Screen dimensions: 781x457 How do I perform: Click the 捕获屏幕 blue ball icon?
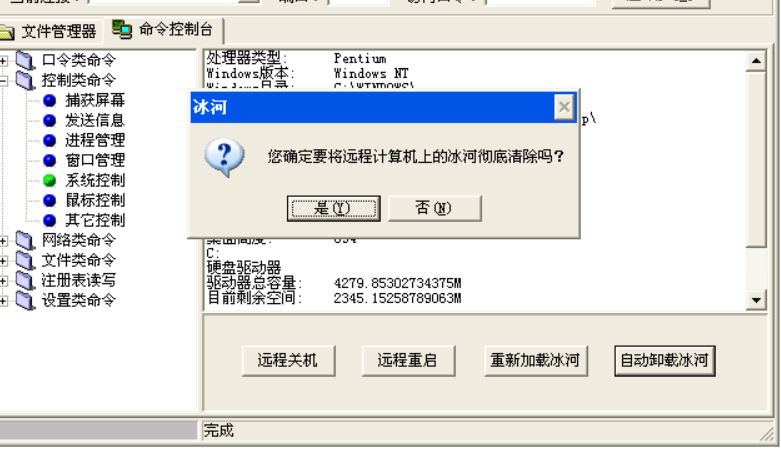click(49, 101)
